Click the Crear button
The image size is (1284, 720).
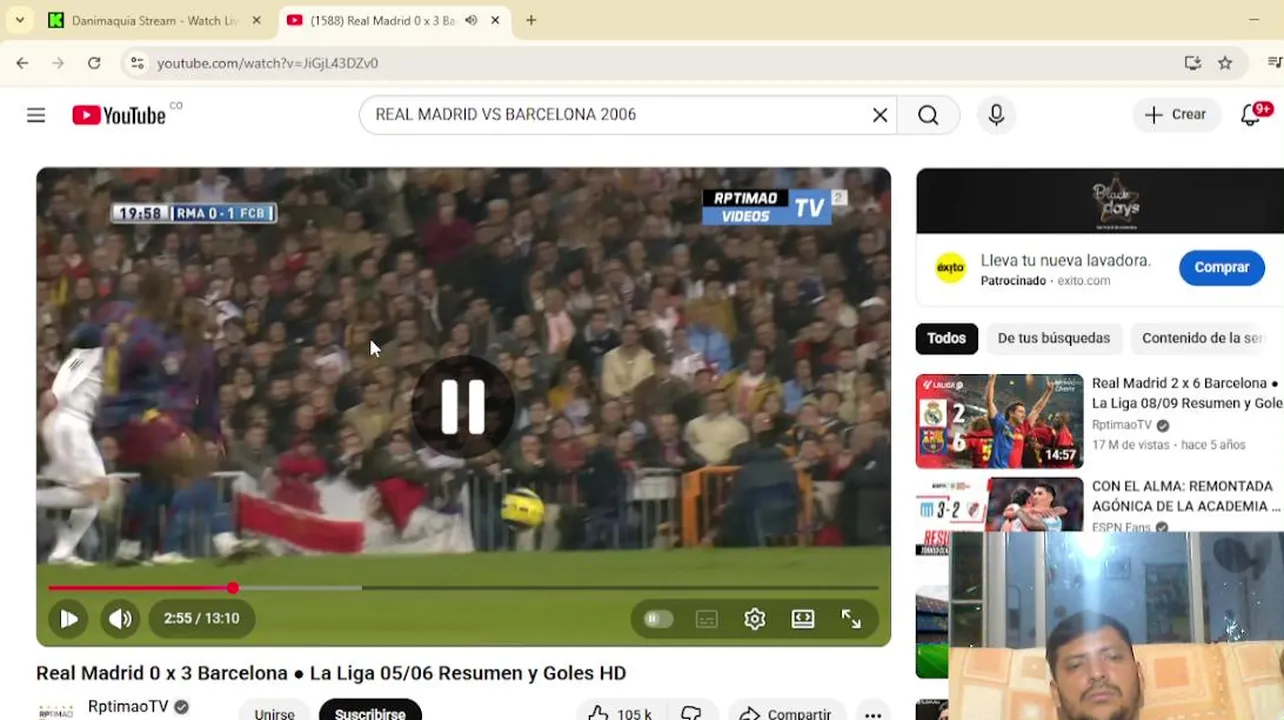(x=1177, y=115)
